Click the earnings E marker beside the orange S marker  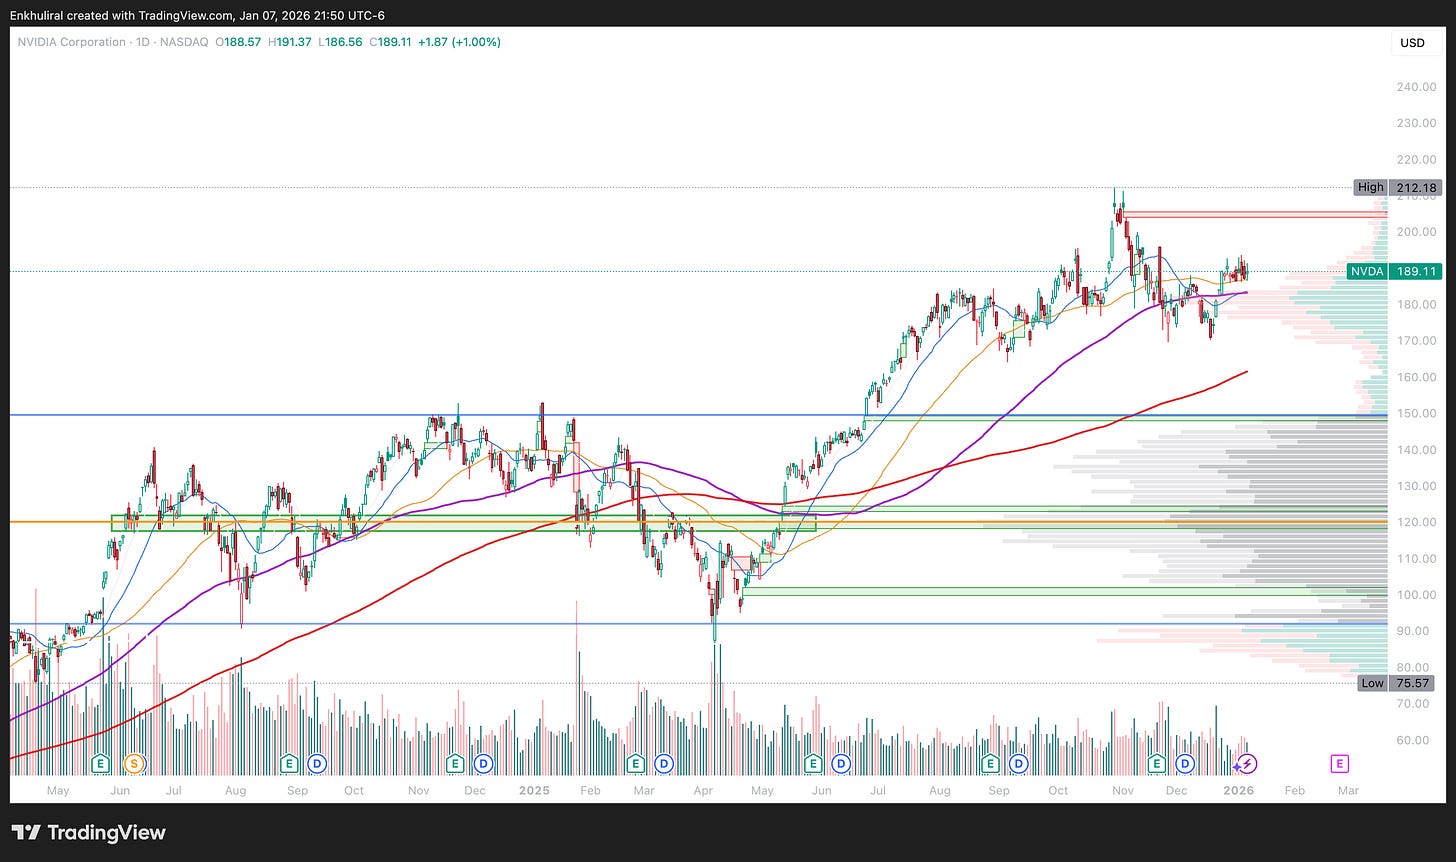pyautogui.click(x=100, y=764)
